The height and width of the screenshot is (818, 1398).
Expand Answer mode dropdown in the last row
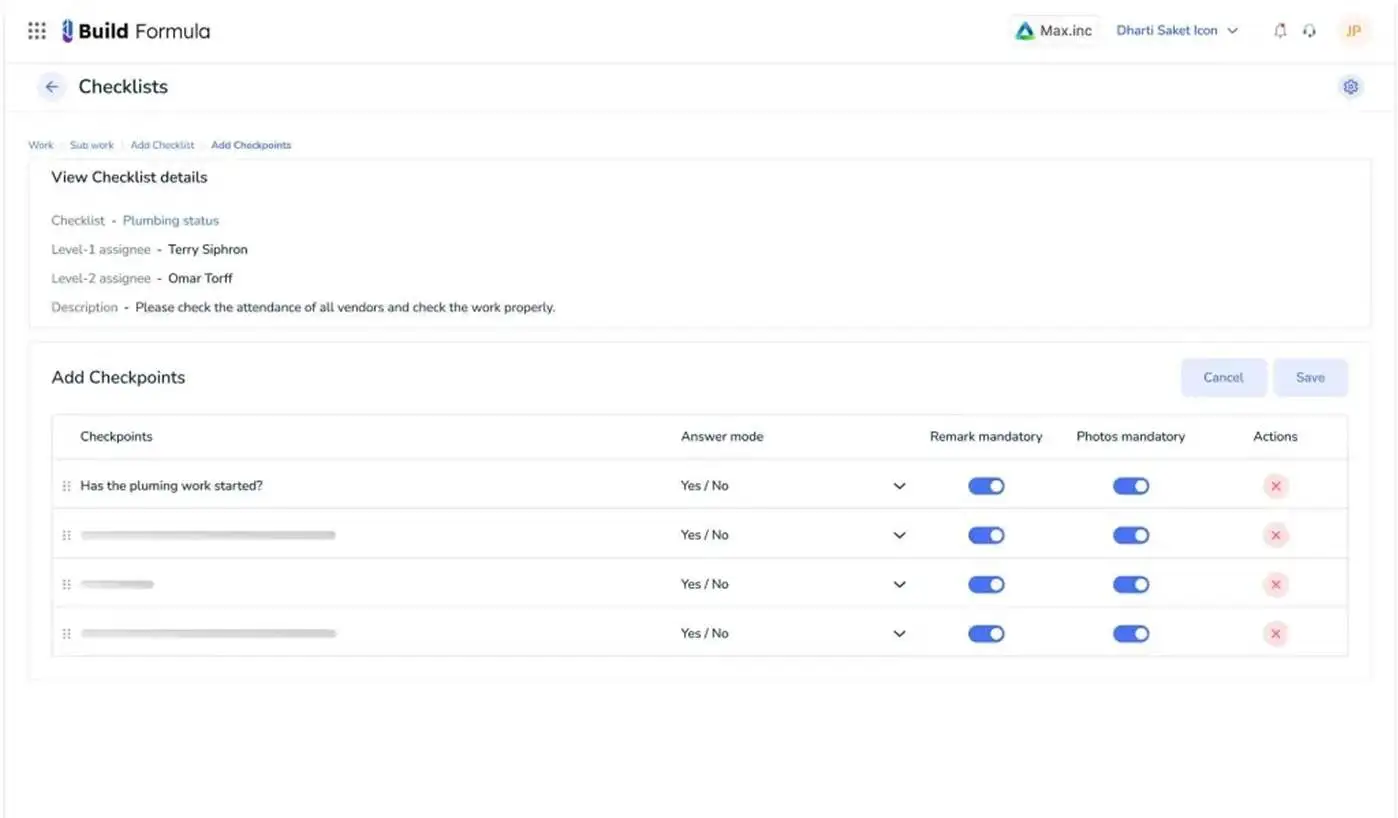pos(899,634)
